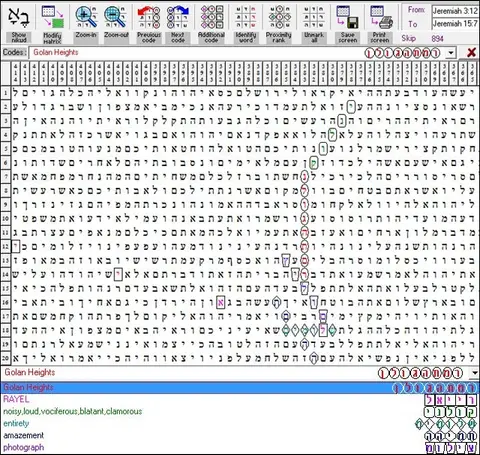This screenshot has height=455, width=480.
Task: Click the Show nikud icon
Action: tap(19, 17)
